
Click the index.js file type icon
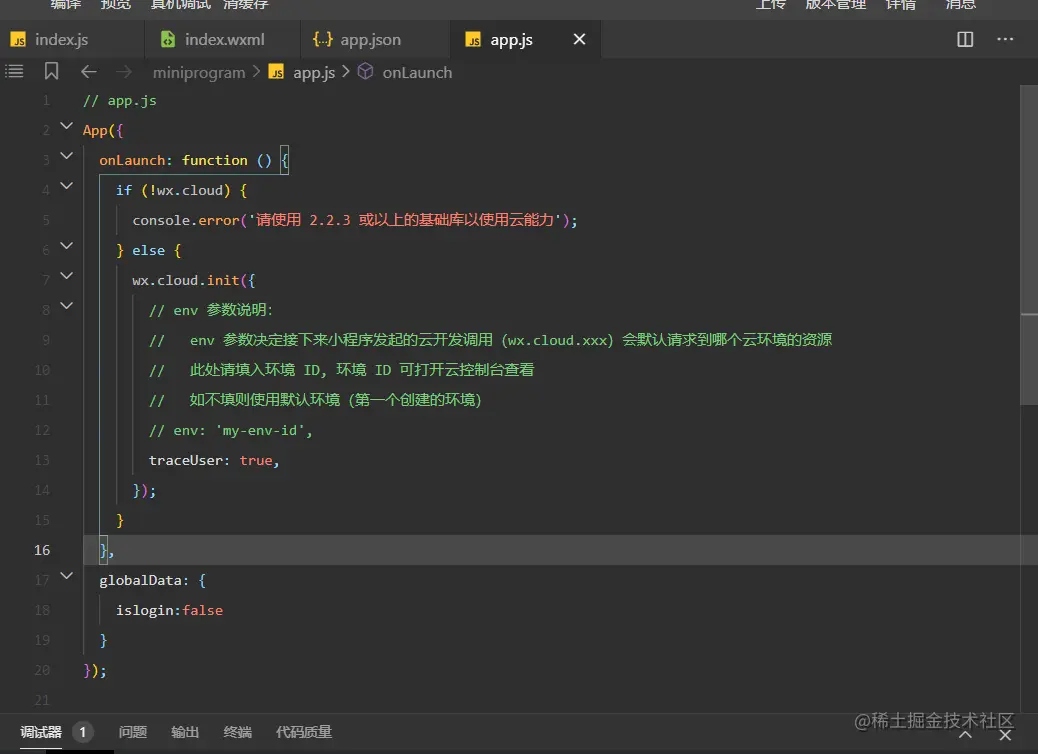[19, 40]
